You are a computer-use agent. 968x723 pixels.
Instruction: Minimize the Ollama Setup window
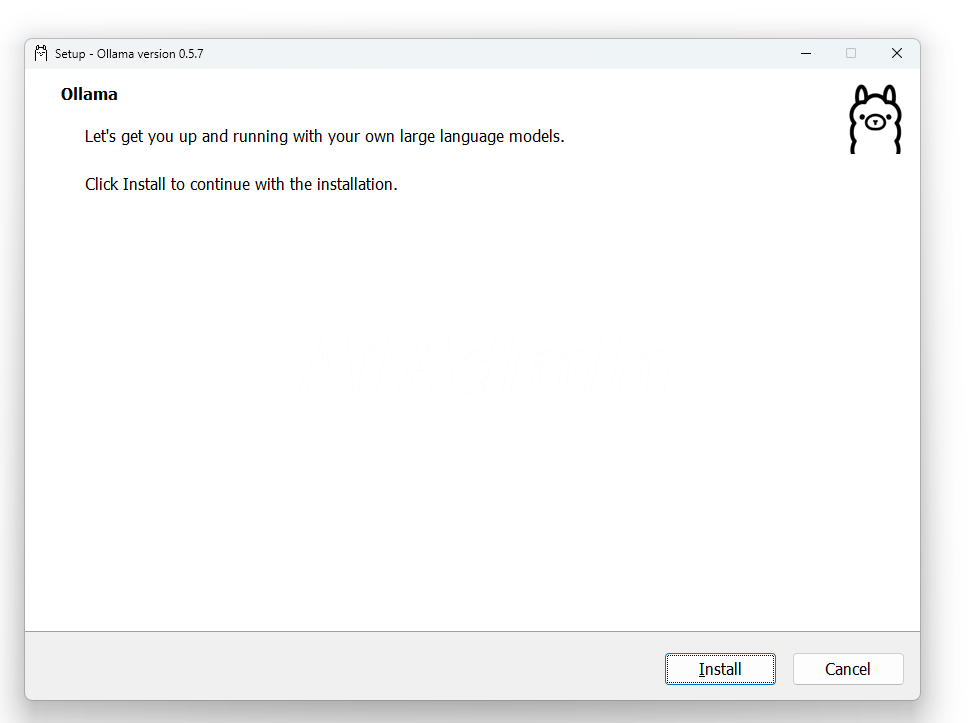coord(805,53)
